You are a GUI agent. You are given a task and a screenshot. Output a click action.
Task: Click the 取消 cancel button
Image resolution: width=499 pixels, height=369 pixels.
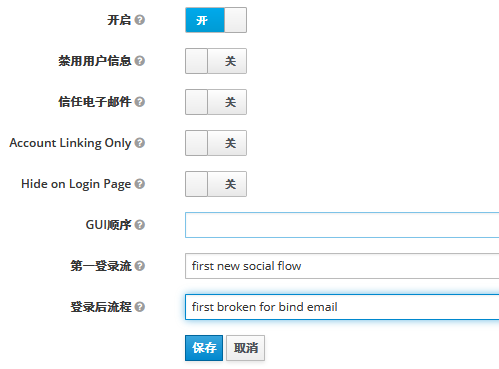246,348
